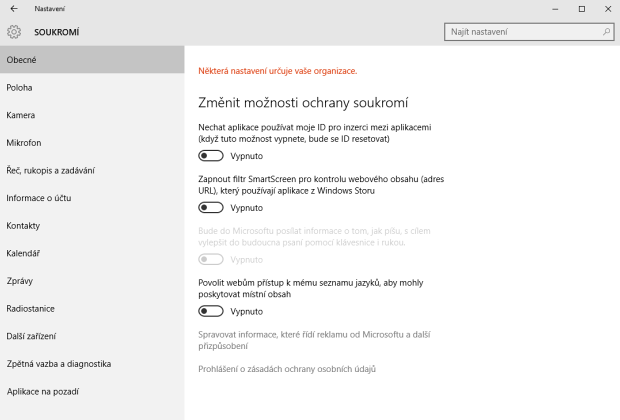The height and width of the screenshot is (420, 620).
Task: Select Aplikace na pozadí
Action: 42,391
